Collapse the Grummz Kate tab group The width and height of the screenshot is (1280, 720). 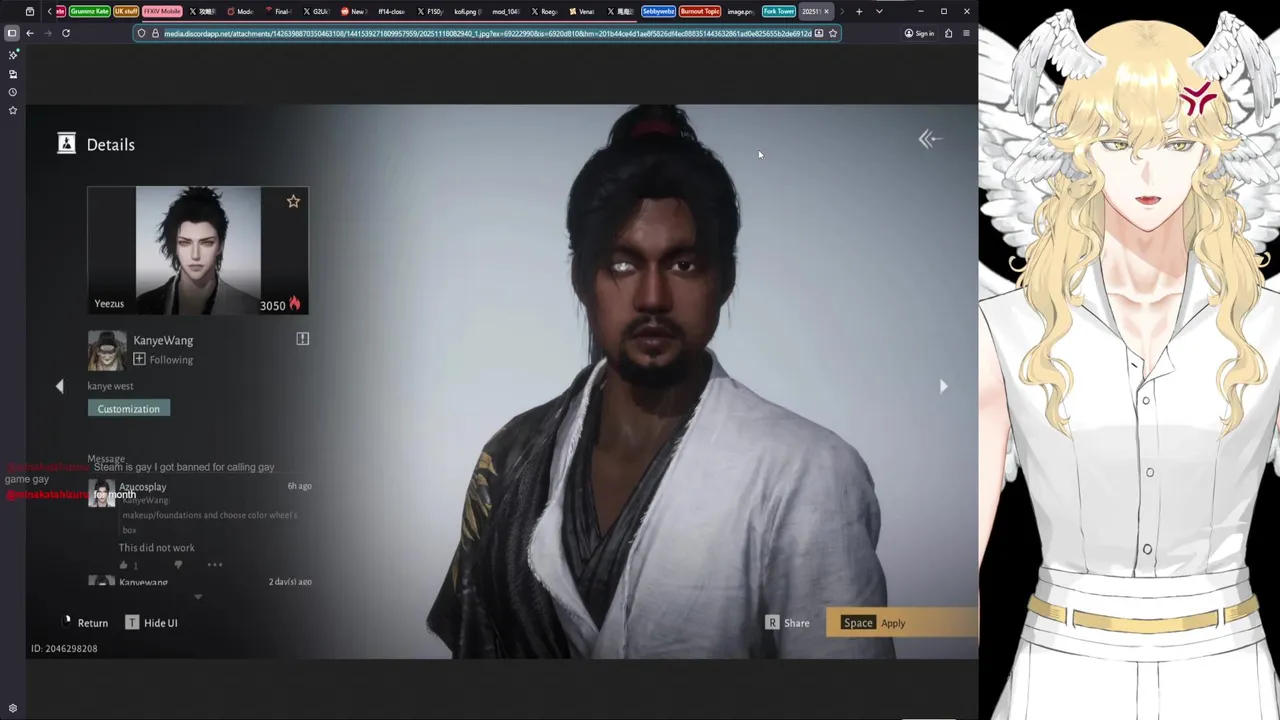[89, 12]
